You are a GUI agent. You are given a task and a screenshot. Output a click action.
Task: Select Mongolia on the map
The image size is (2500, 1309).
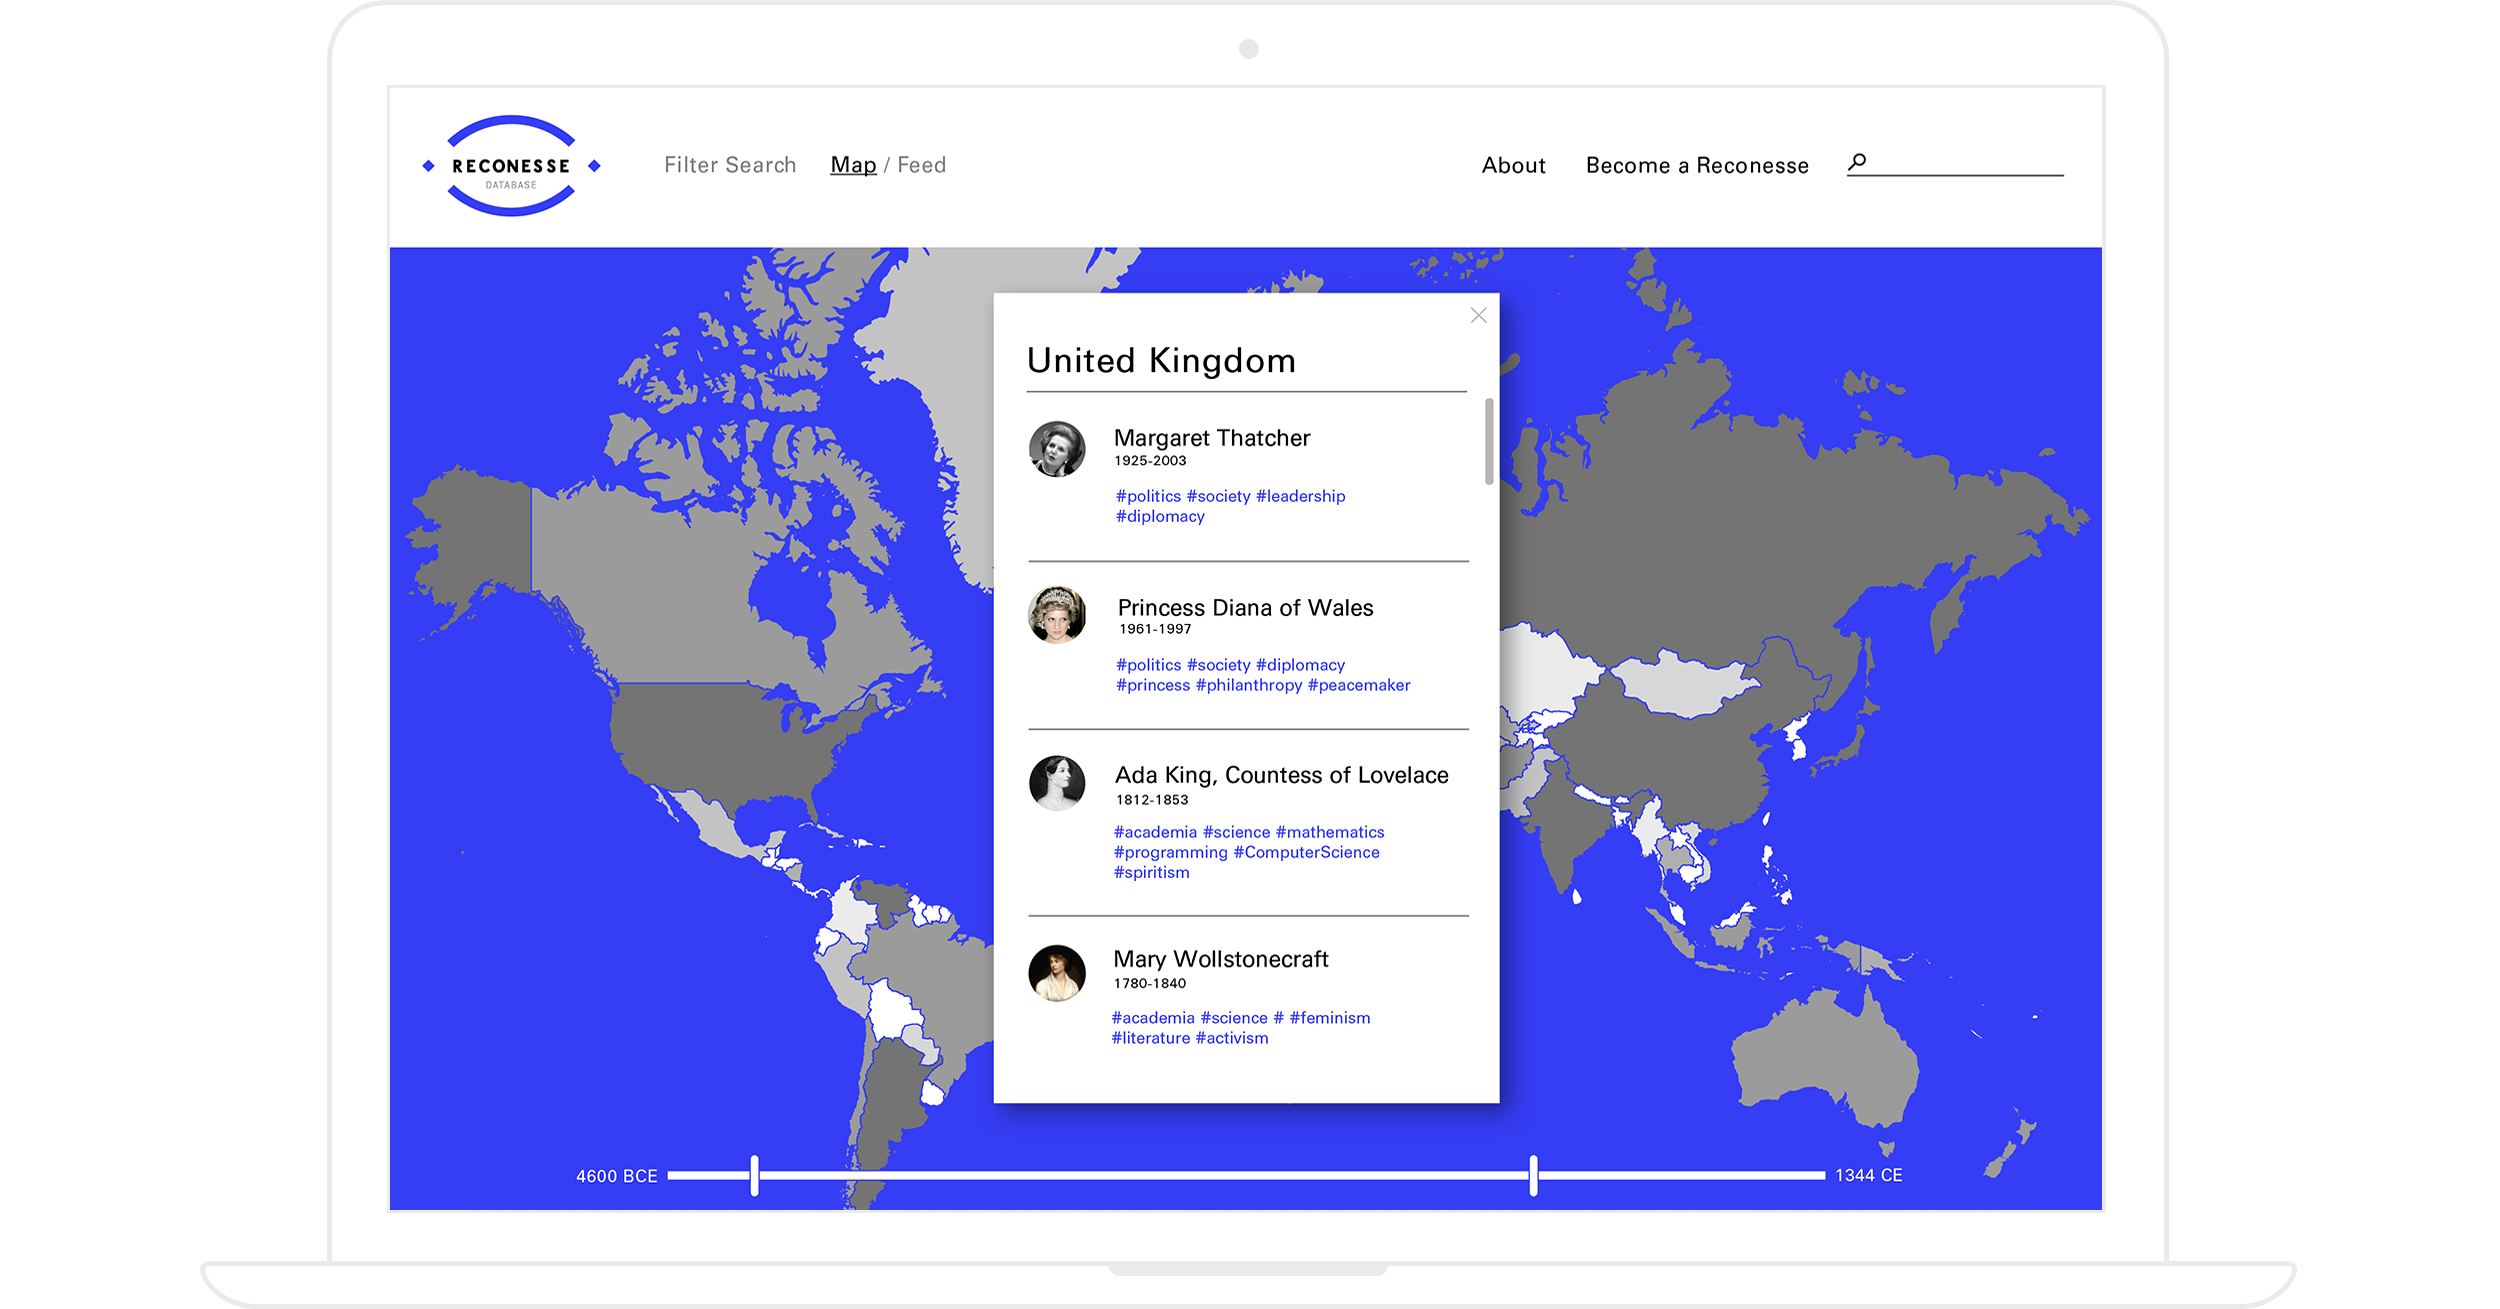click(1685, 685)
